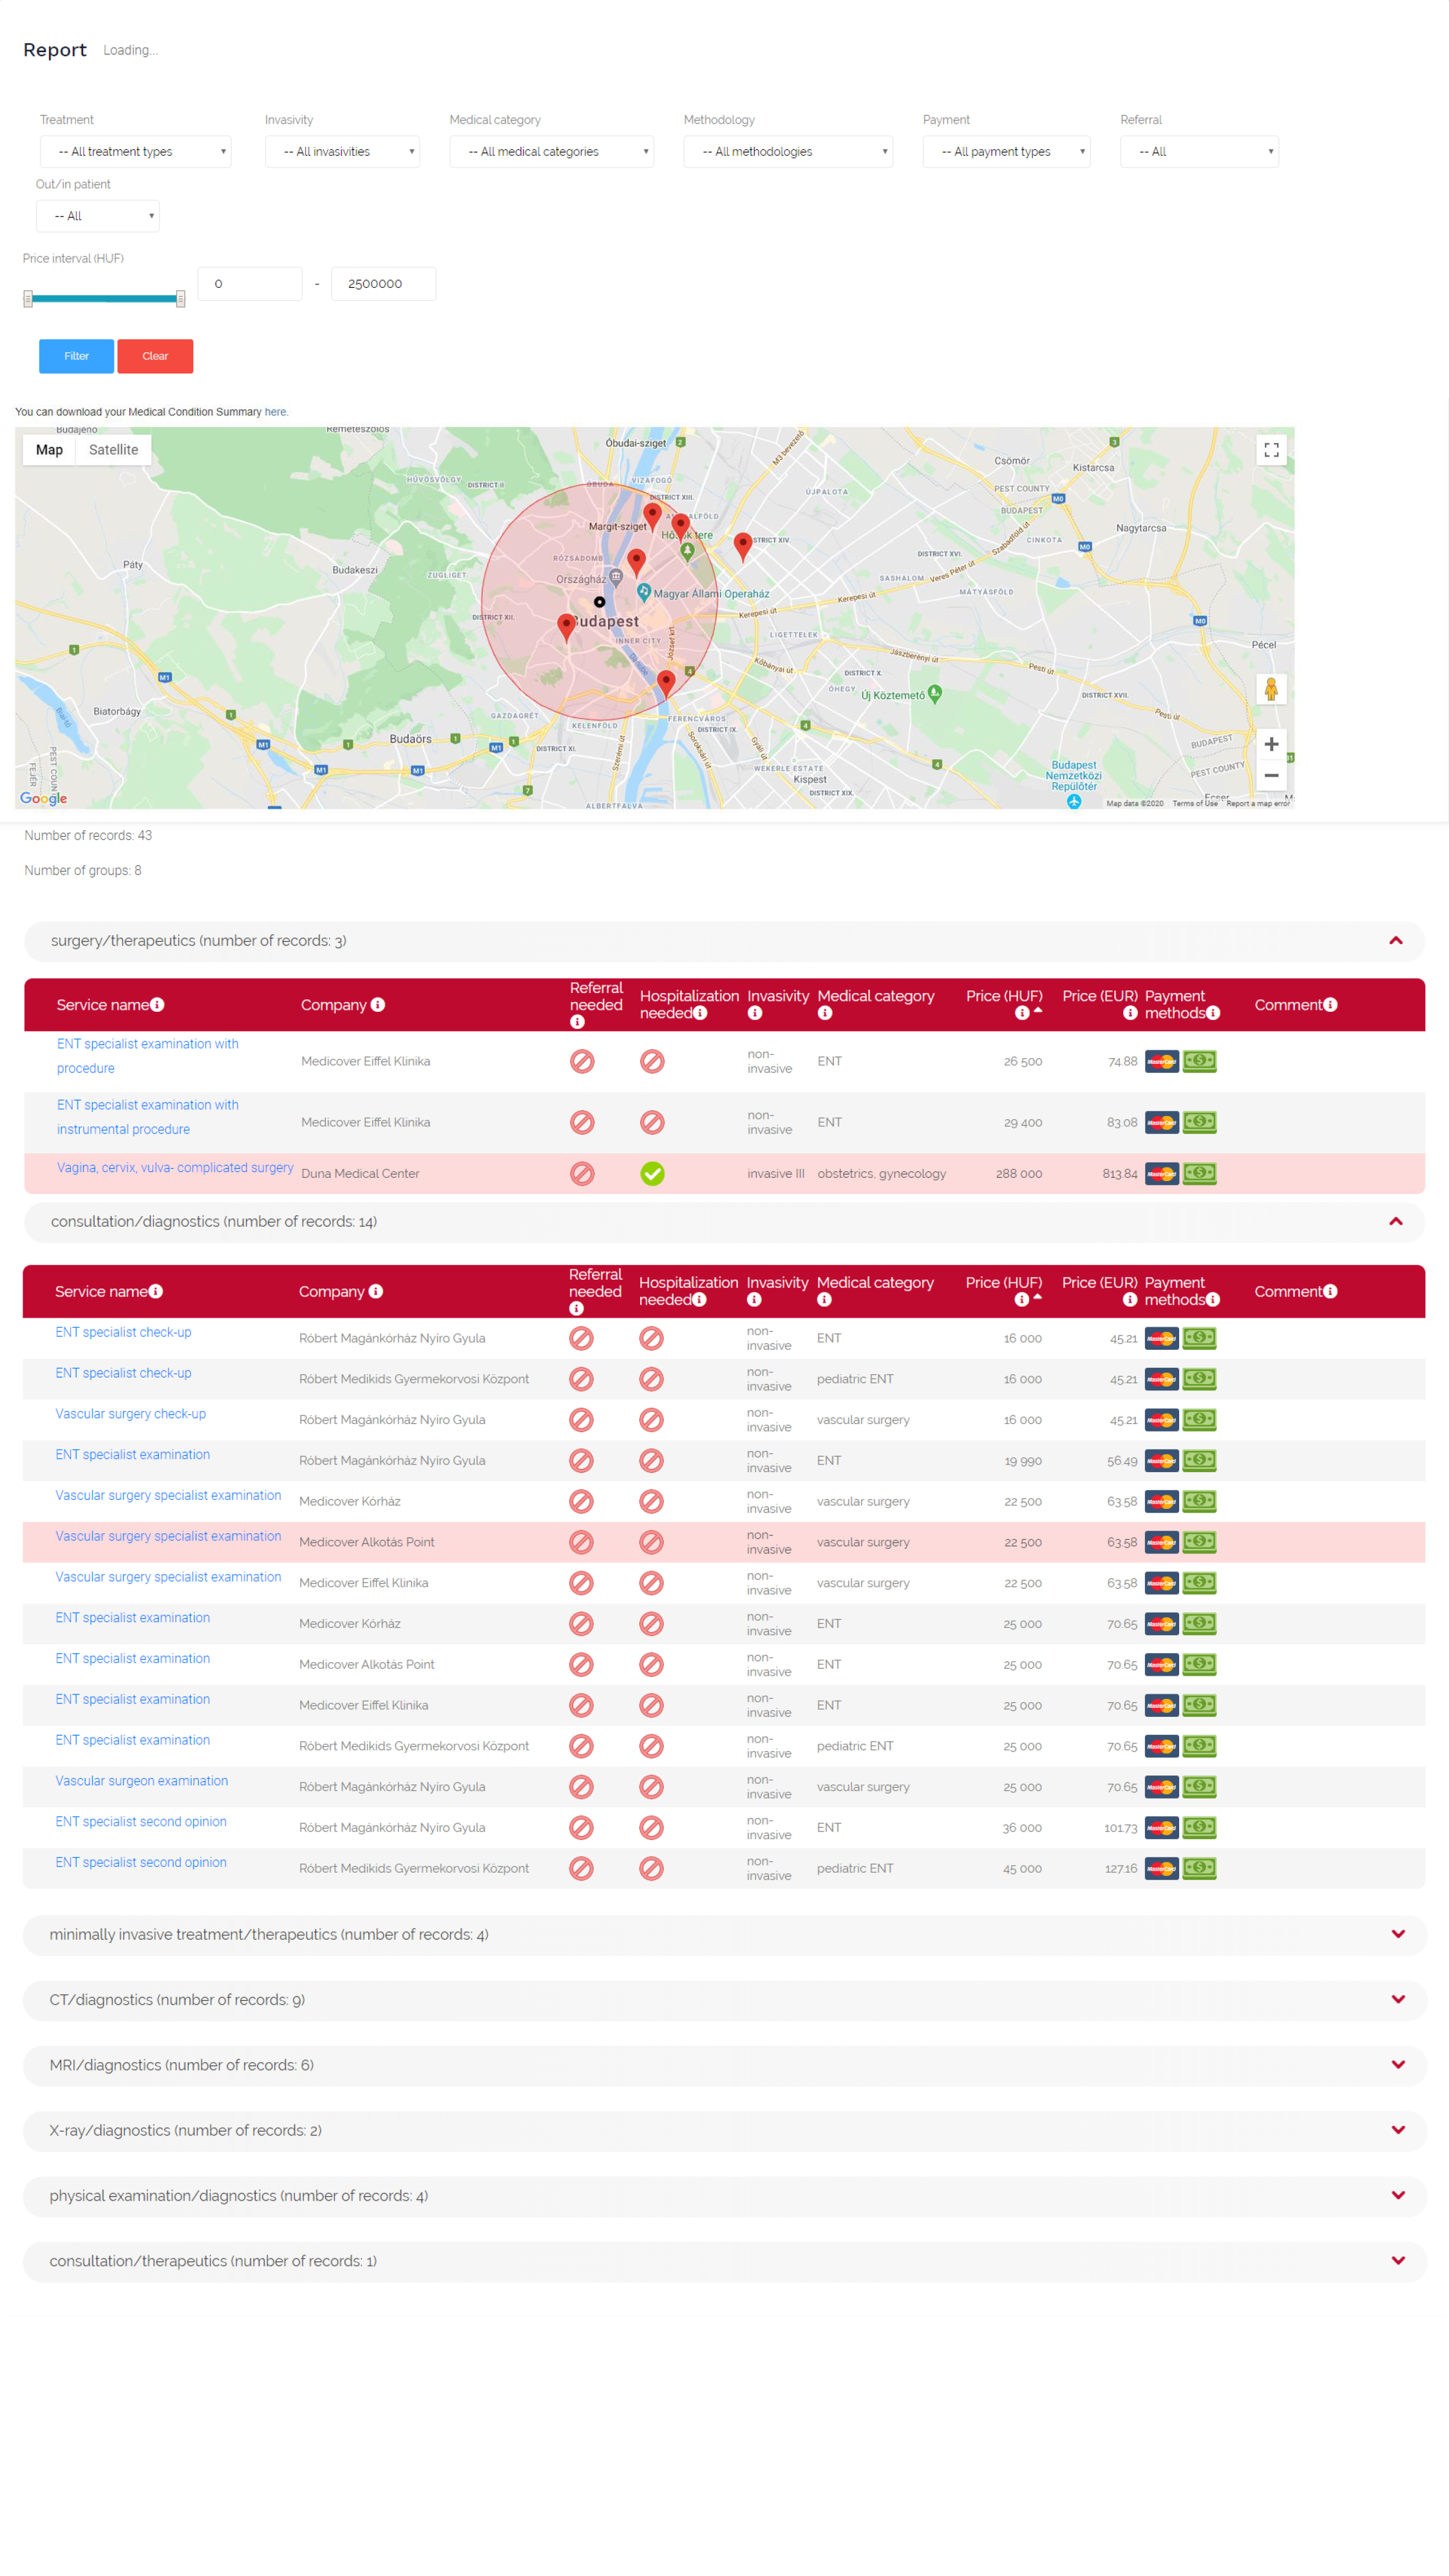Open the Payment types dropdown

coord(1006,152)
